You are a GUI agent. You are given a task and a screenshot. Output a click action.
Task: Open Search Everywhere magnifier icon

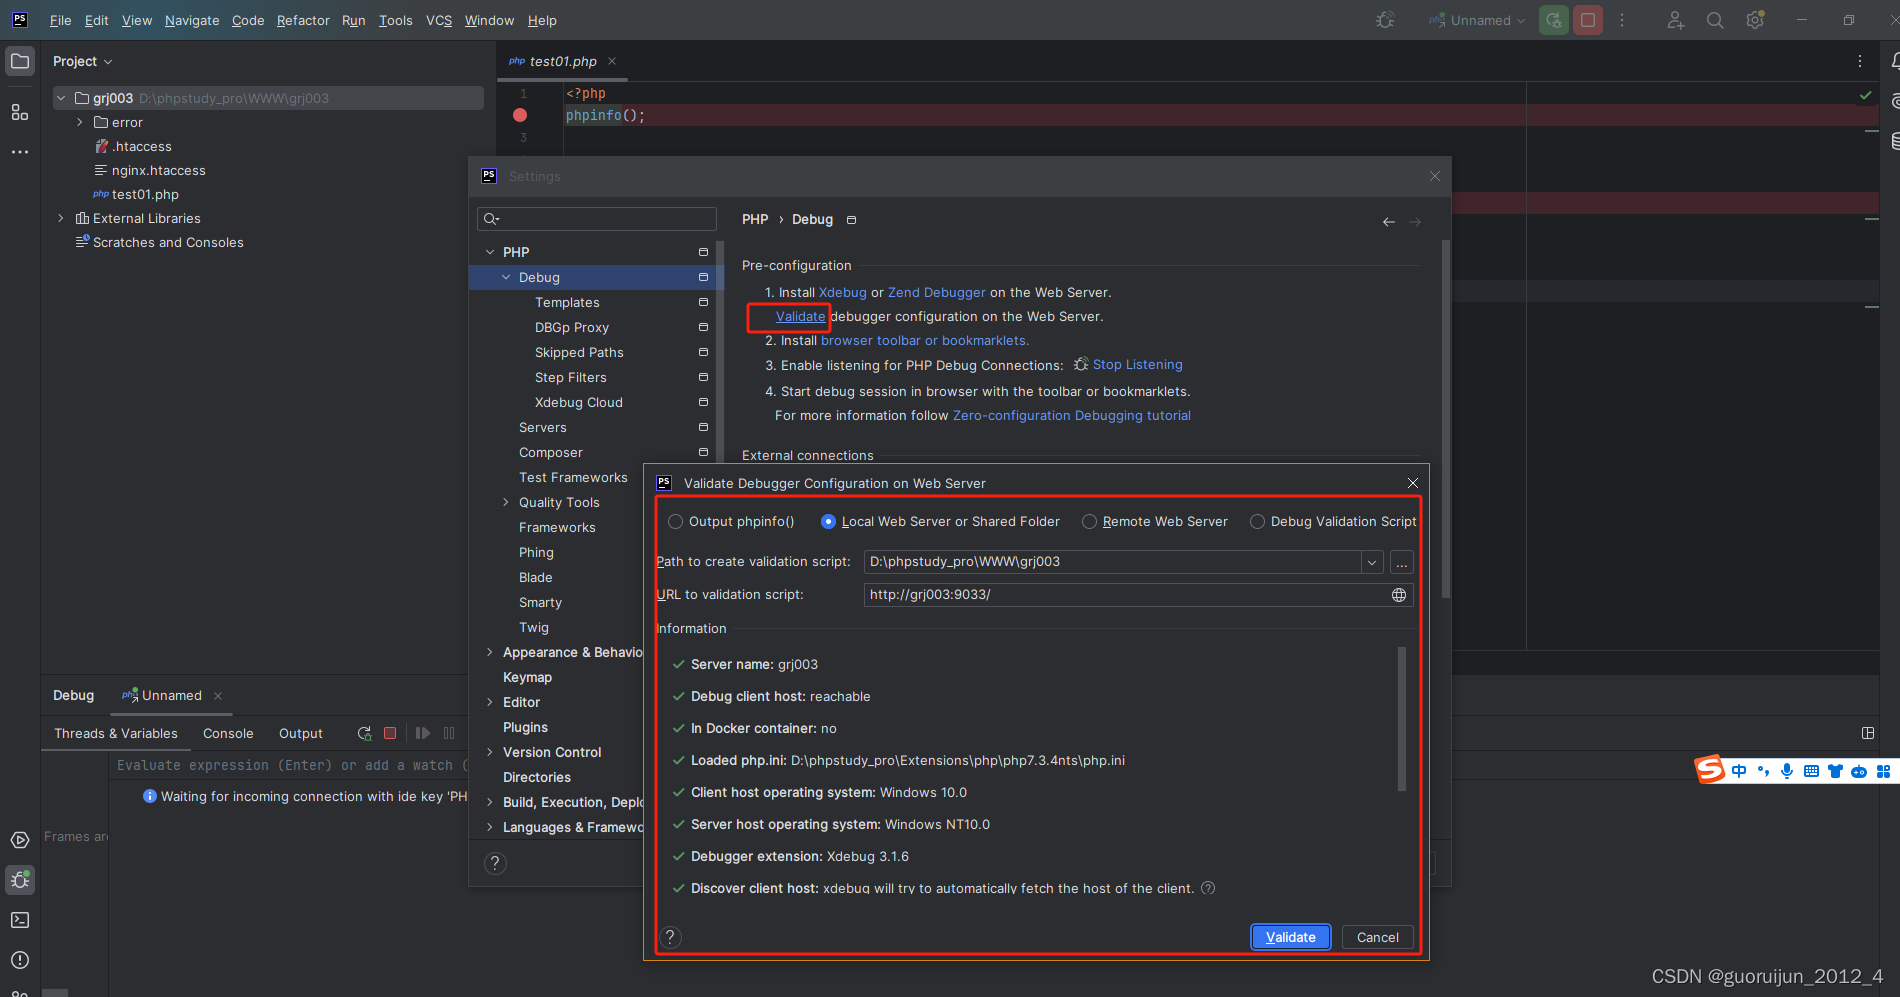[x=1715, y=20]
